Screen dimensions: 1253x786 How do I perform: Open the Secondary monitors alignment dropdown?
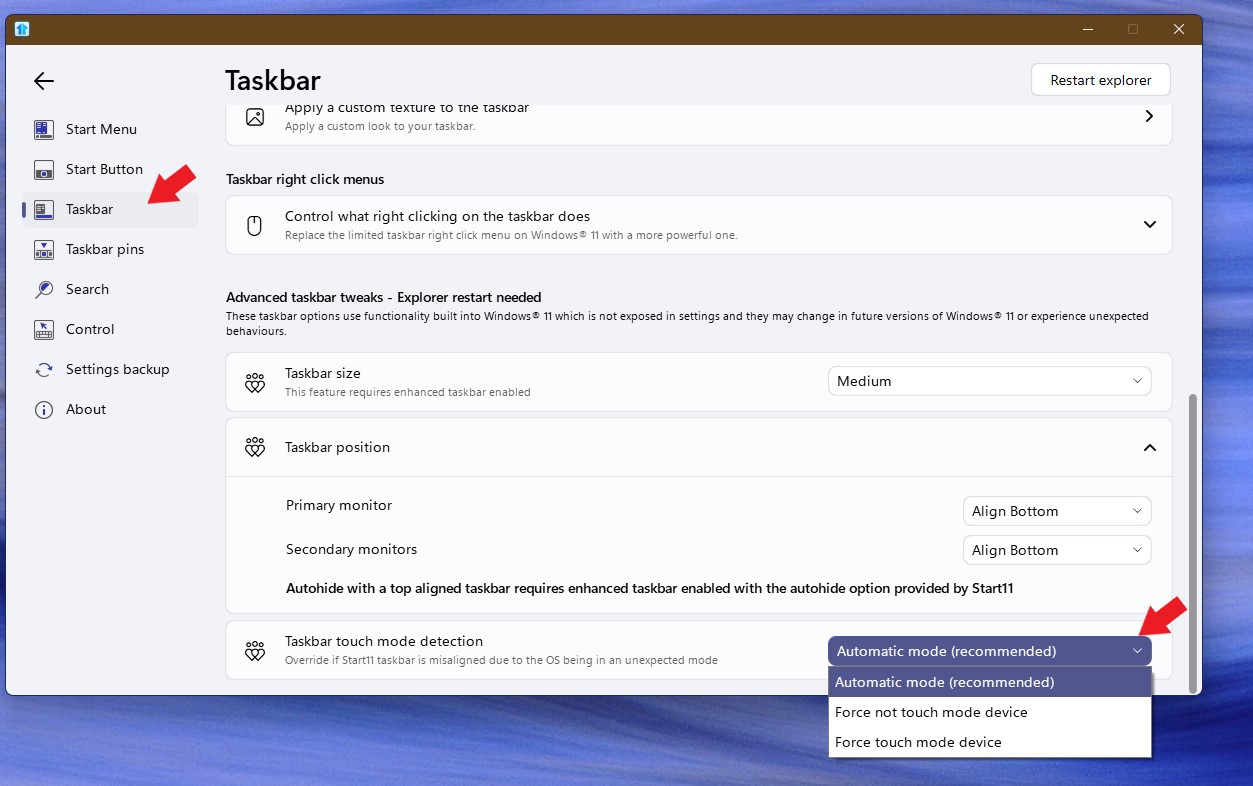pos(1056,550)
